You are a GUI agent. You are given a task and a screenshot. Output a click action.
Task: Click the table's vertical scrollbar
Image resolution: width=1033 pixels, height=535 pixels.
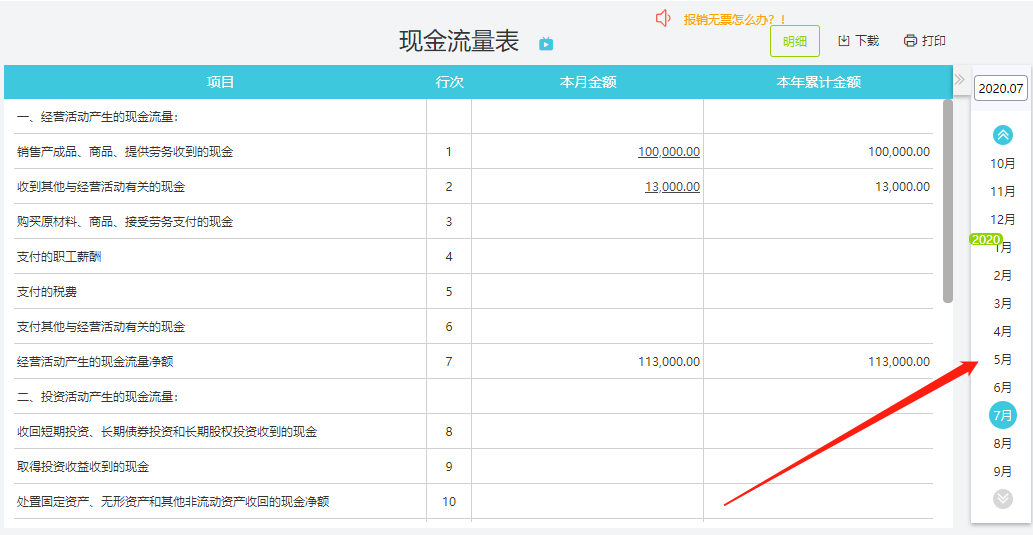947,201
